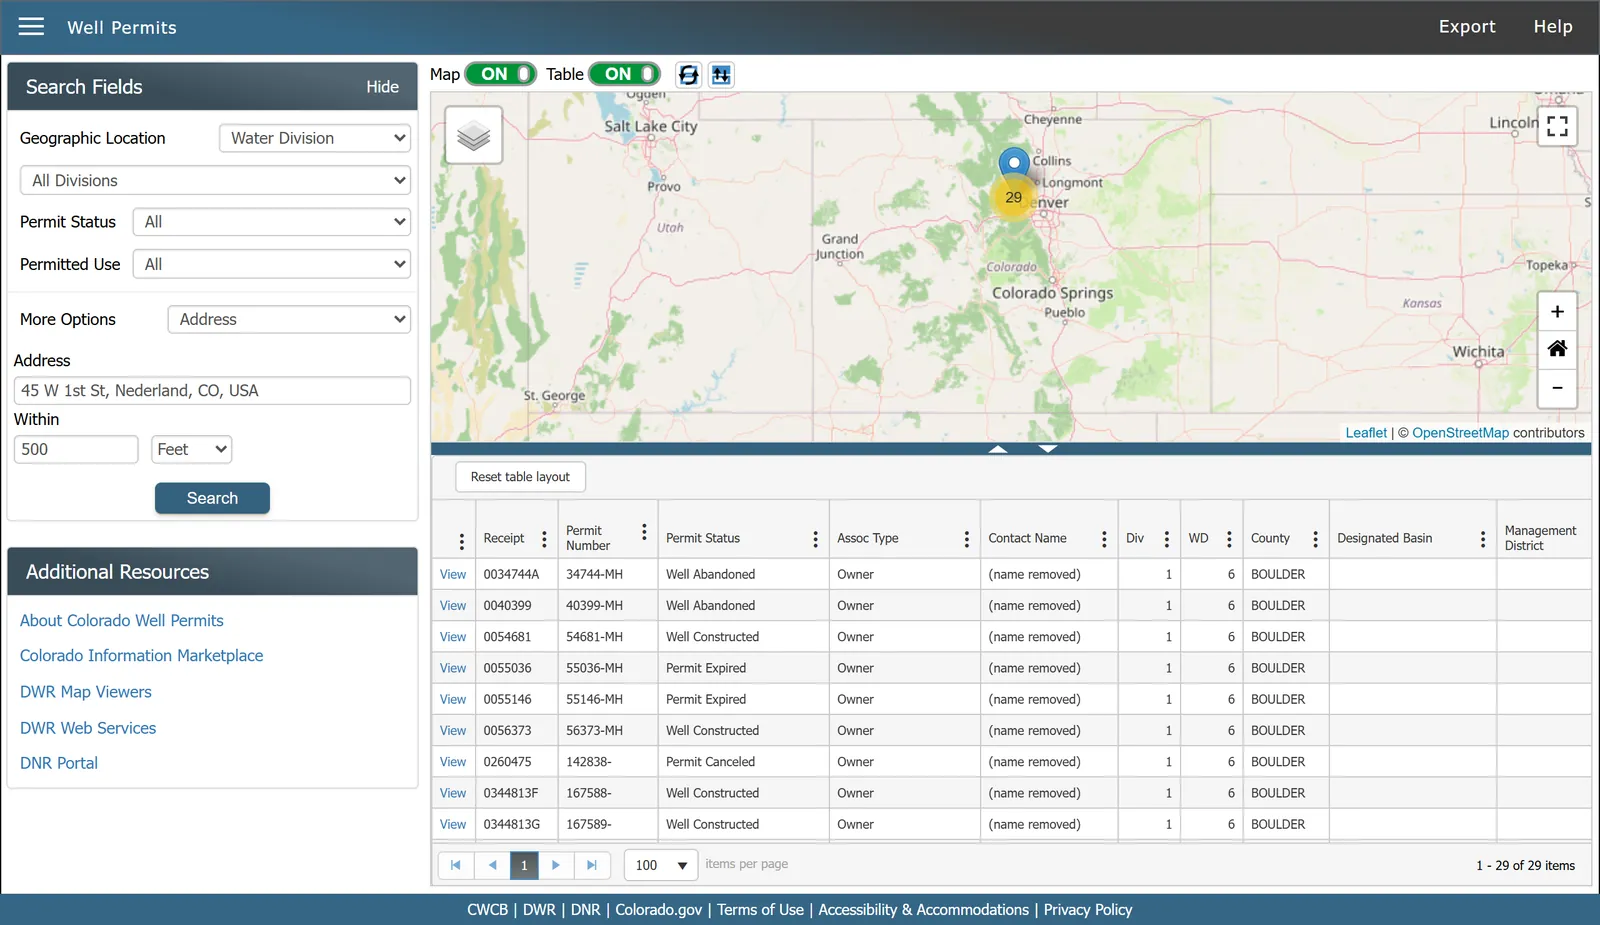Image resolution: width=1600 pixels, height=925 pixels.
Task: Click the blue location pin marker
Action: (1014, 162)
